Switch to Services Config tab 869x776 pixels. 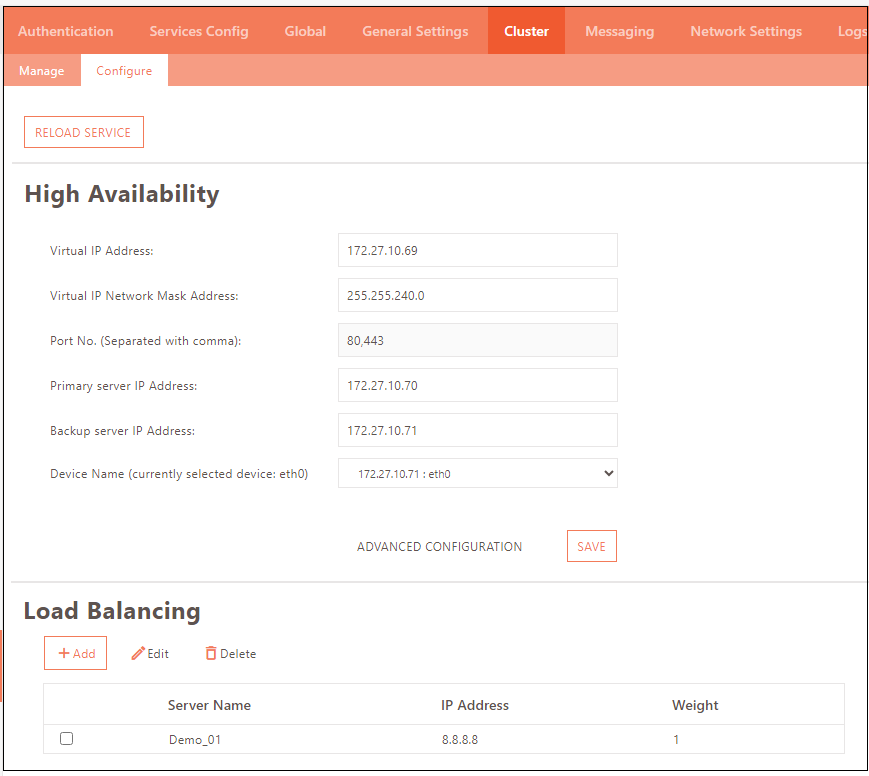(198, 31)
